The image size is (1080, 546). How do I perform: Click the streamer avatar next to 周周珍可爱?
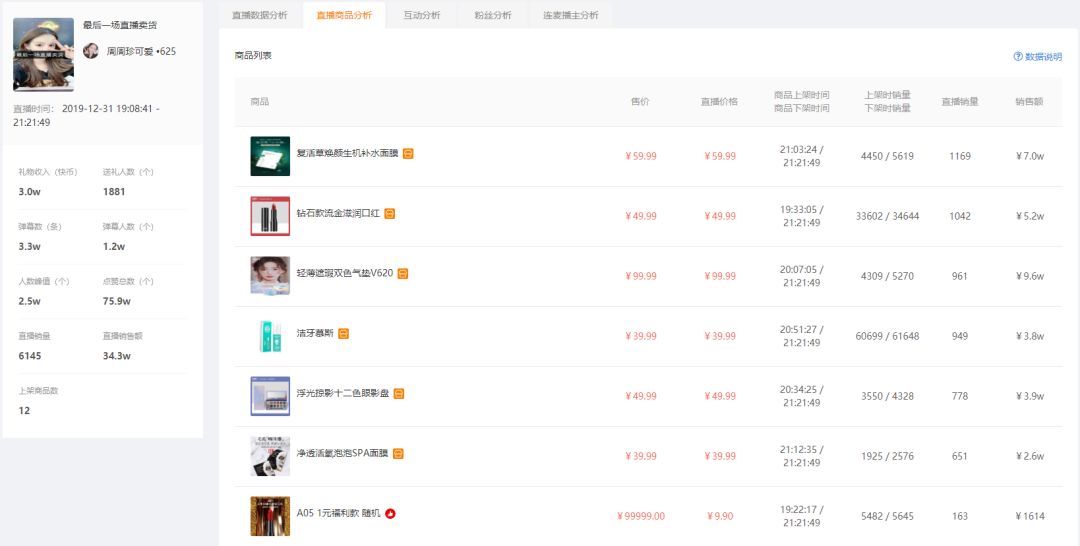(x=91, y=51)
